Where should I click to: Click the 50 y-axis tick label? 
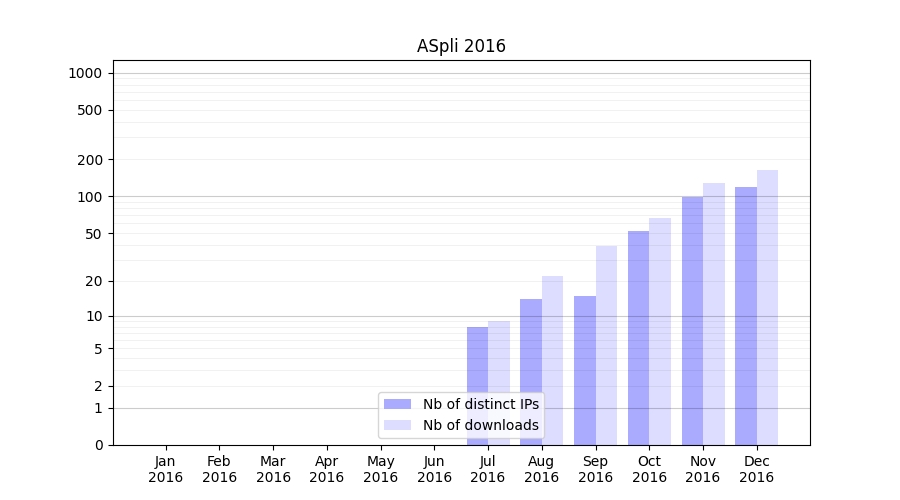click(x=92, y=234)
